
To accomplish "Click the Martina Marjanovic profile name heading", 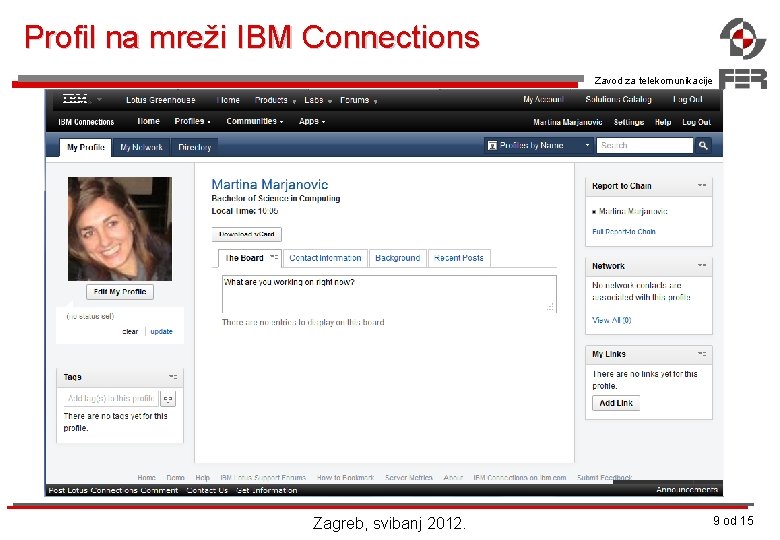I will click(270, 184).
